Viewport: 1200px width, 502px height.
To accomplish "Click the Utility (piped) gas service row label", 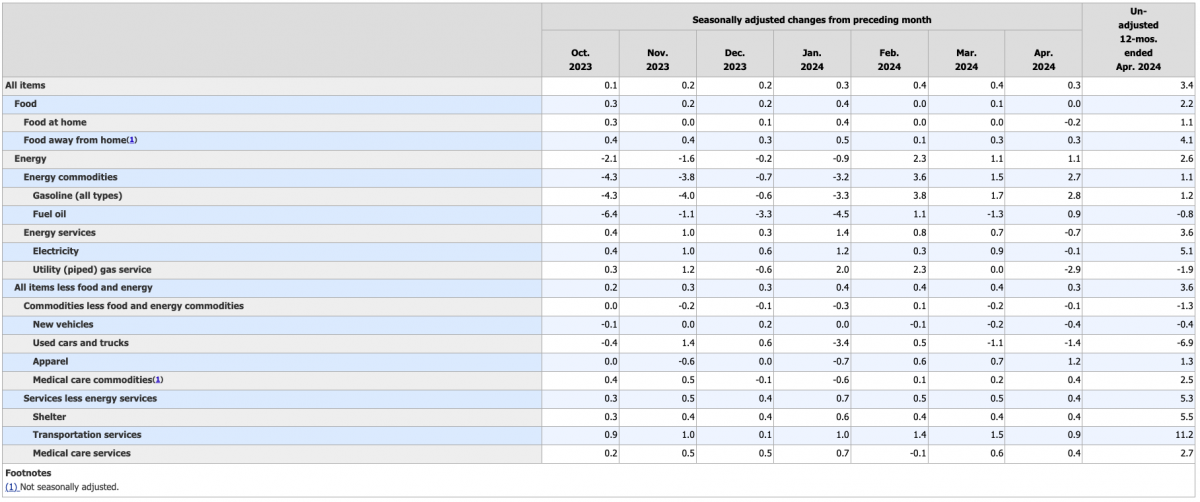I will pos(91,270).
